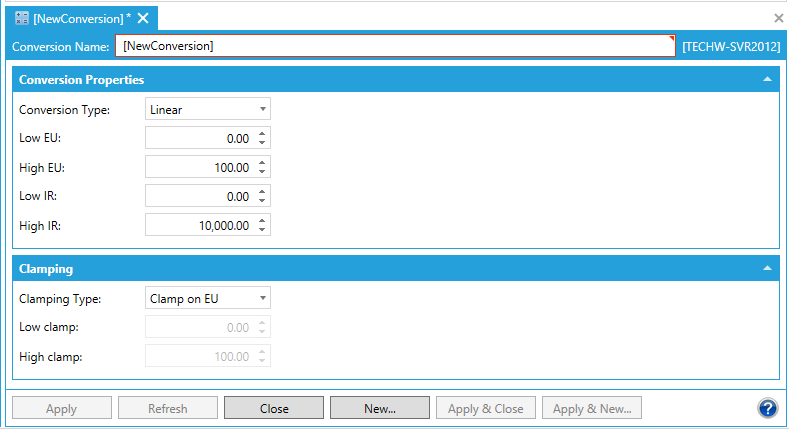
Task: Close the NewConversion tab with its X
Action: 143,19
